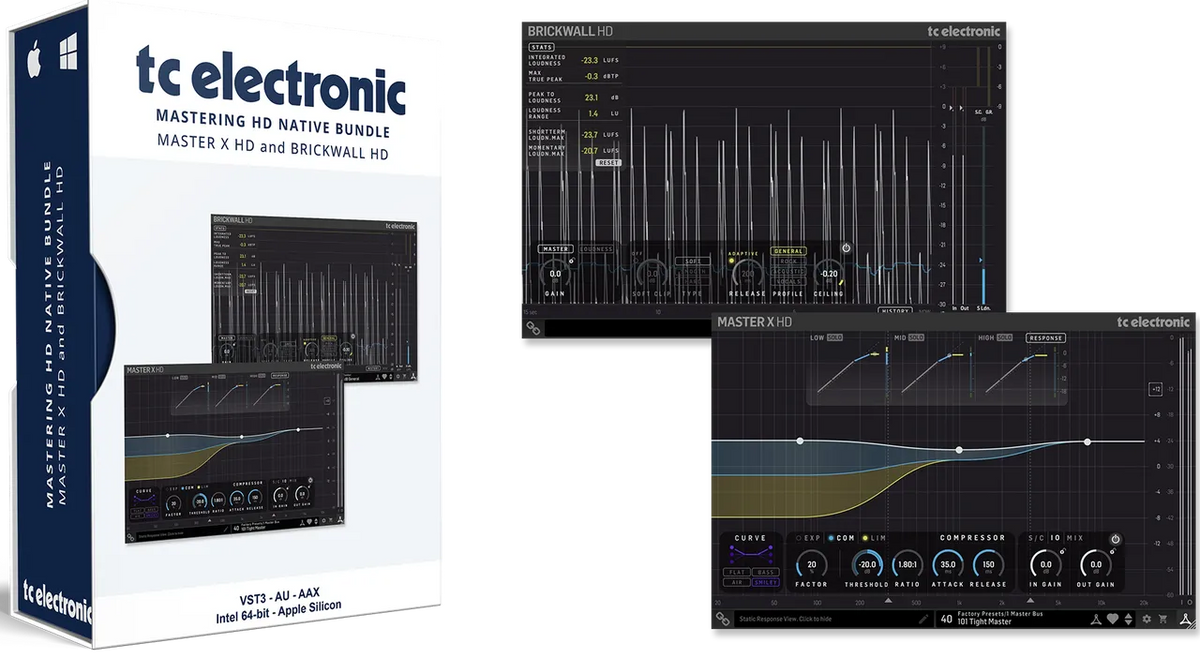Click the Master X HD THRESHOLD knob
Viewport: 1200px width, 658px height.
867,565
